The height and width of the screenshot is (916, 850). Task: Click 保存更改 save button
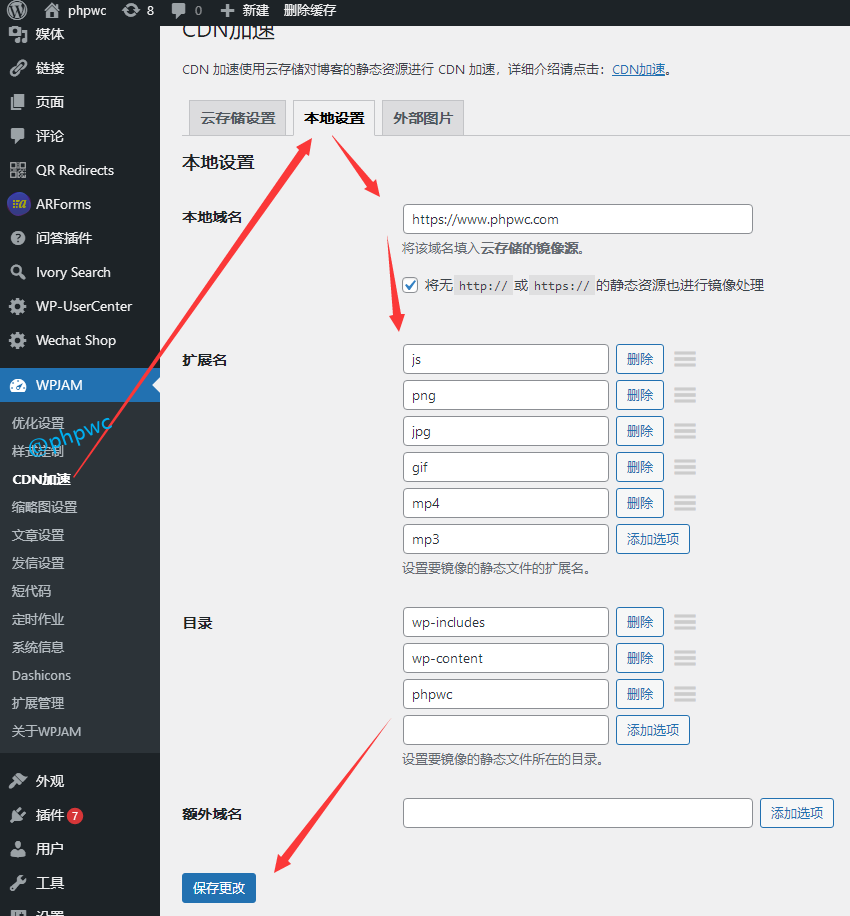pos(219,888)
